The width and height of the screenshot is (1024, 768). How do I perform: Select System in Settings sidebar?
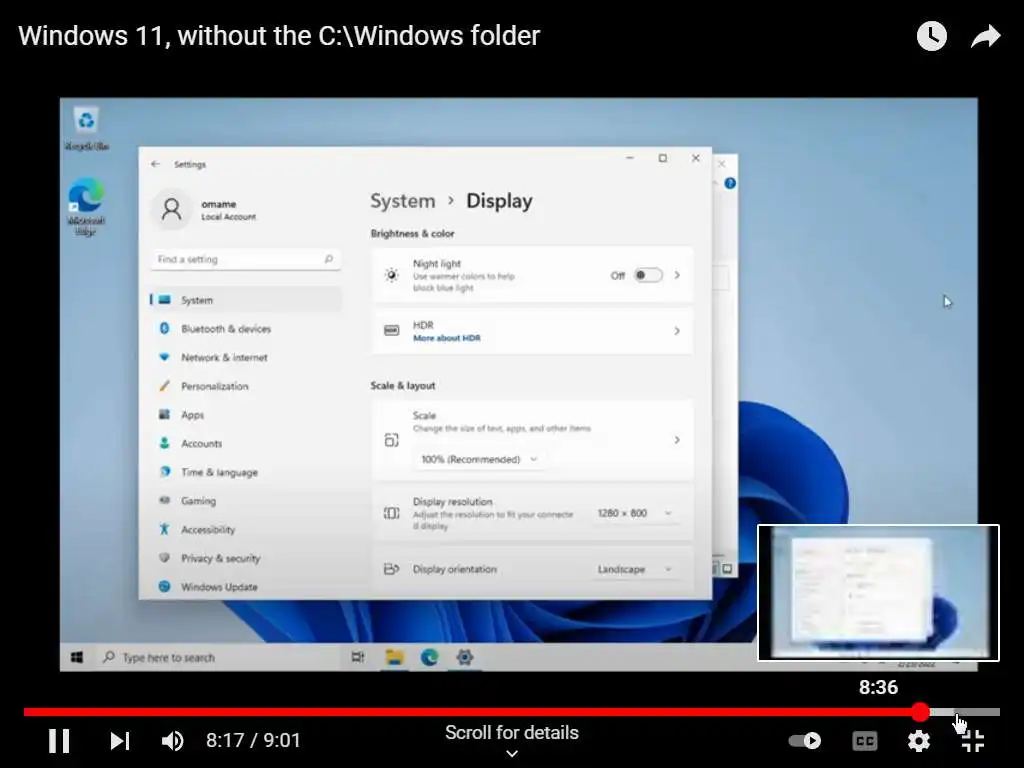246,300
